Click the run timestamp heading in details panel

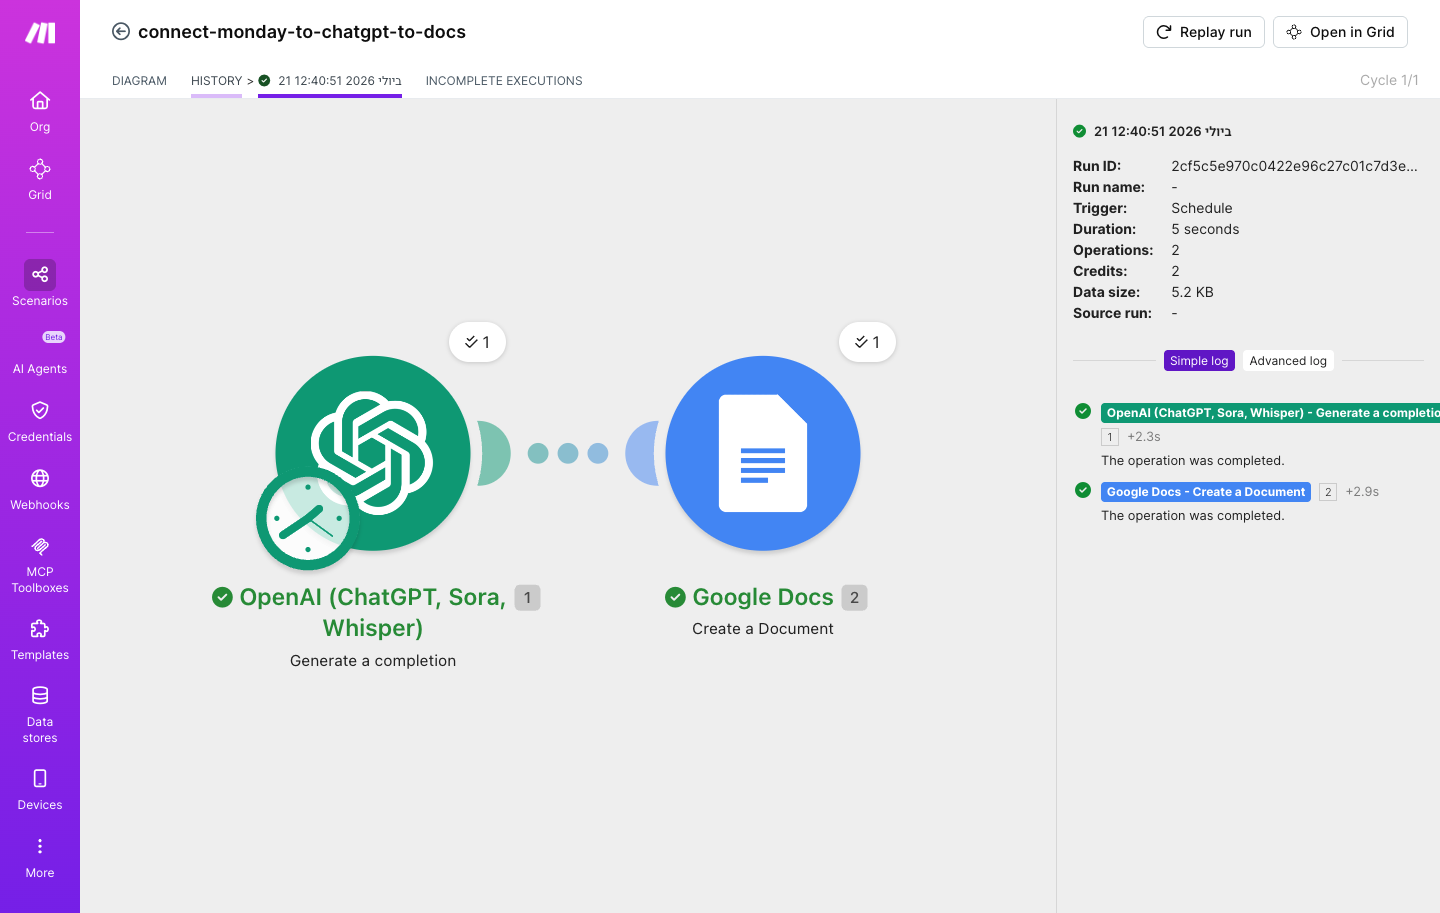pos(1162,131)
